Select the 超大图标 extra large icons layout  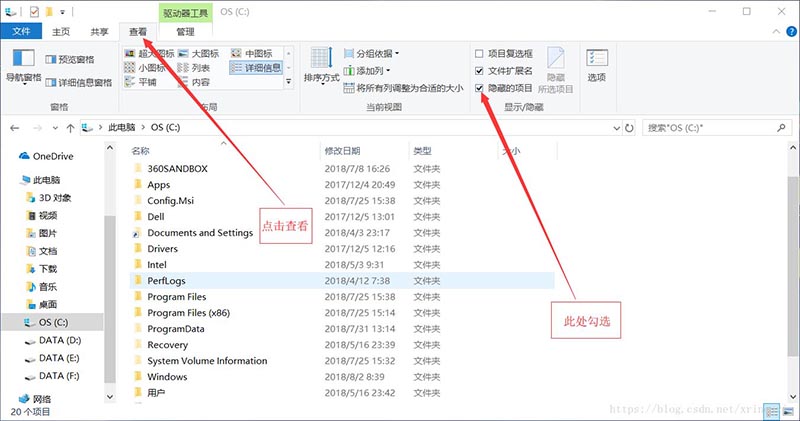[x=150, y=53]
